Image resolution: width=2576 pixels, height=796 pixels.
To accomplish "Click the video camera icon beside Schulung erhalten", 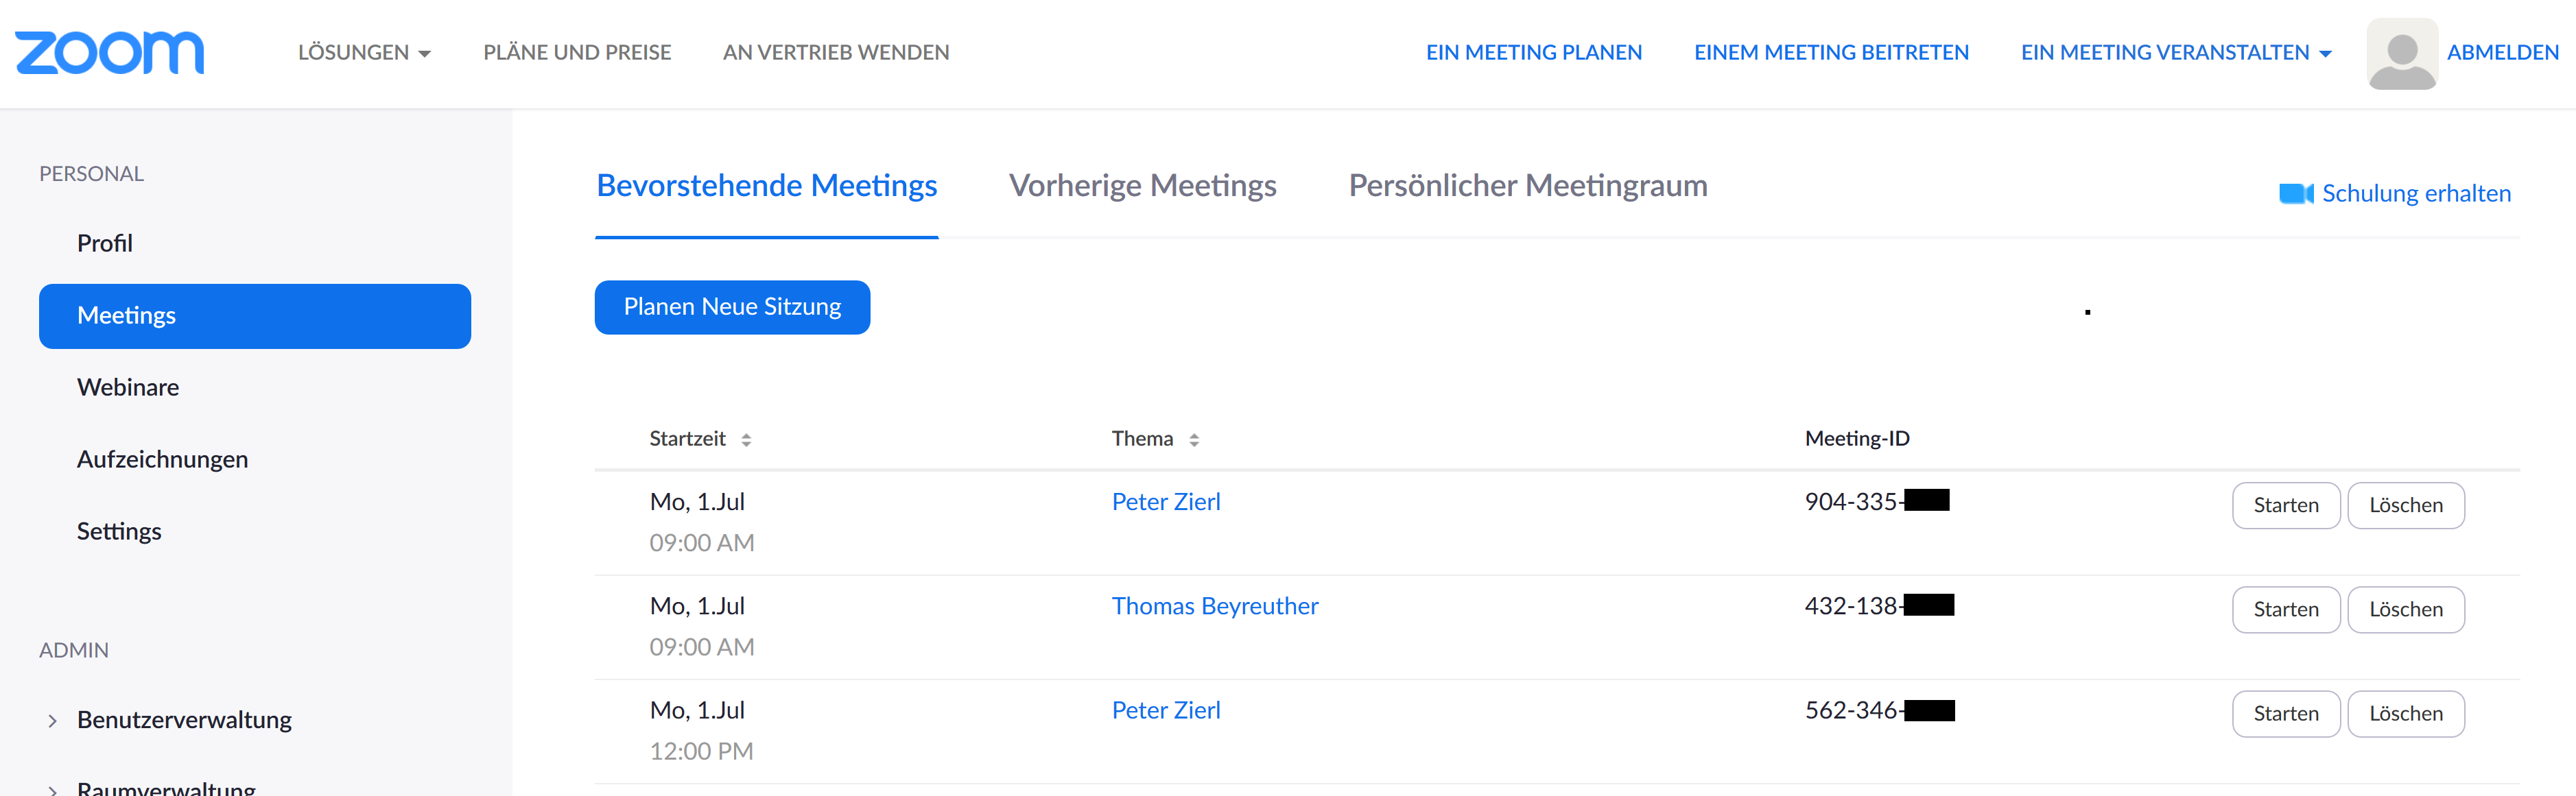I will [2295, 194].
